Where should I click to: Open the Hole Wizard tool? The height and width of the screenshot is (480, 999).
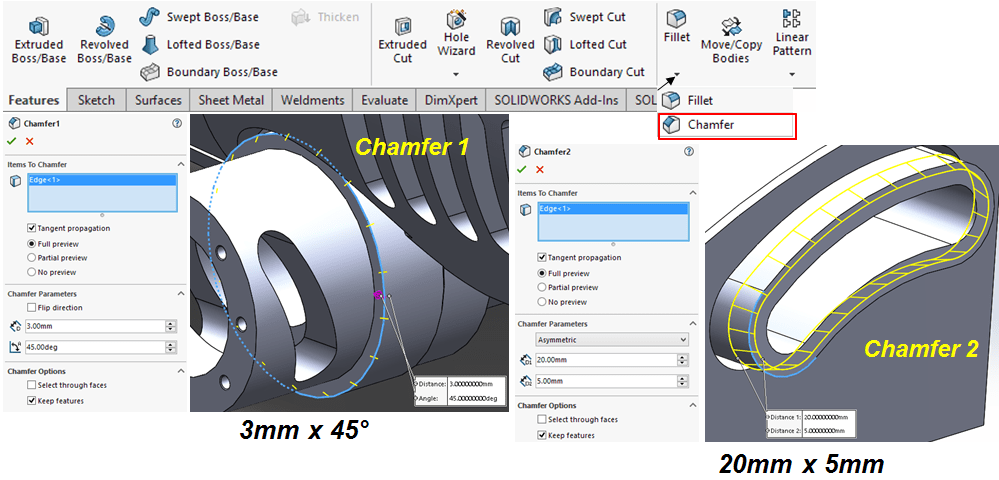pos(456,22)
